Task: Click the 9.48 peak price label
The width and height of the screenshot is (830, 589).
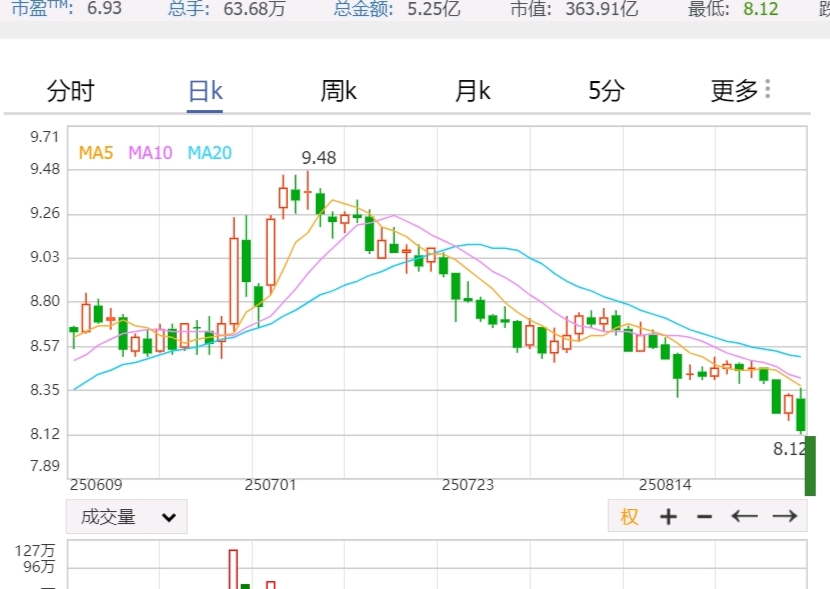Action: click(x=319, y=158)
